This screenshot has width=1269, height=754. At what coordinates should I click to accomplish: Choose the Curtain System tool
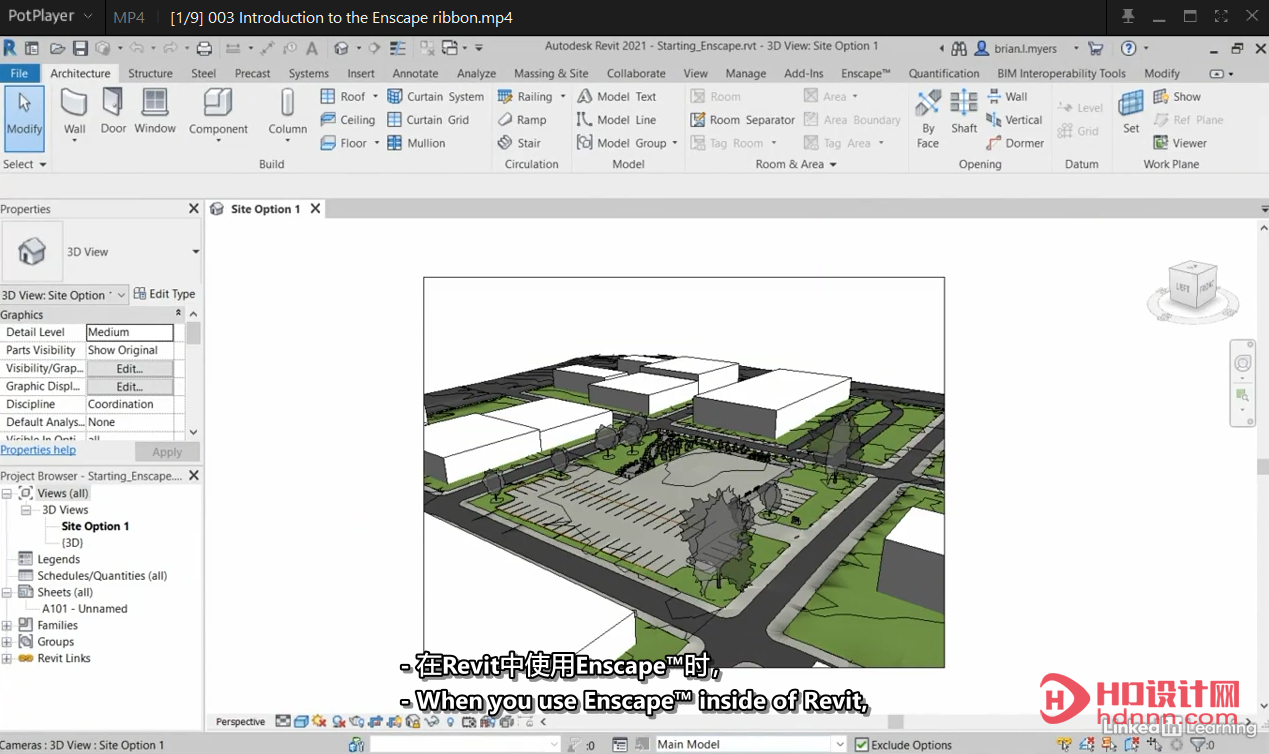click(435, 97)
